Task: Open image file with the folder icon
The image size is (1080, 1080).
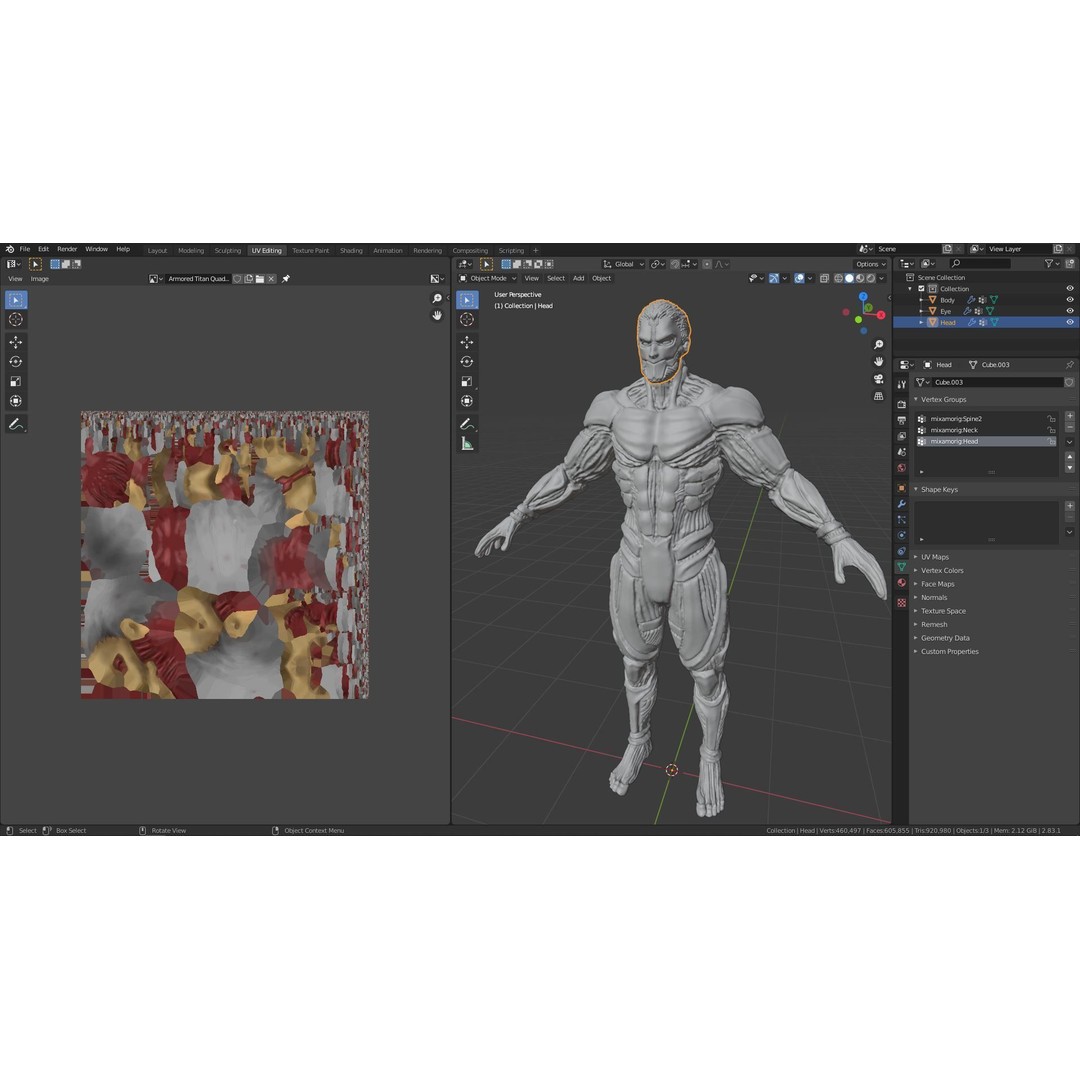Action: click(x=260, y=279)
